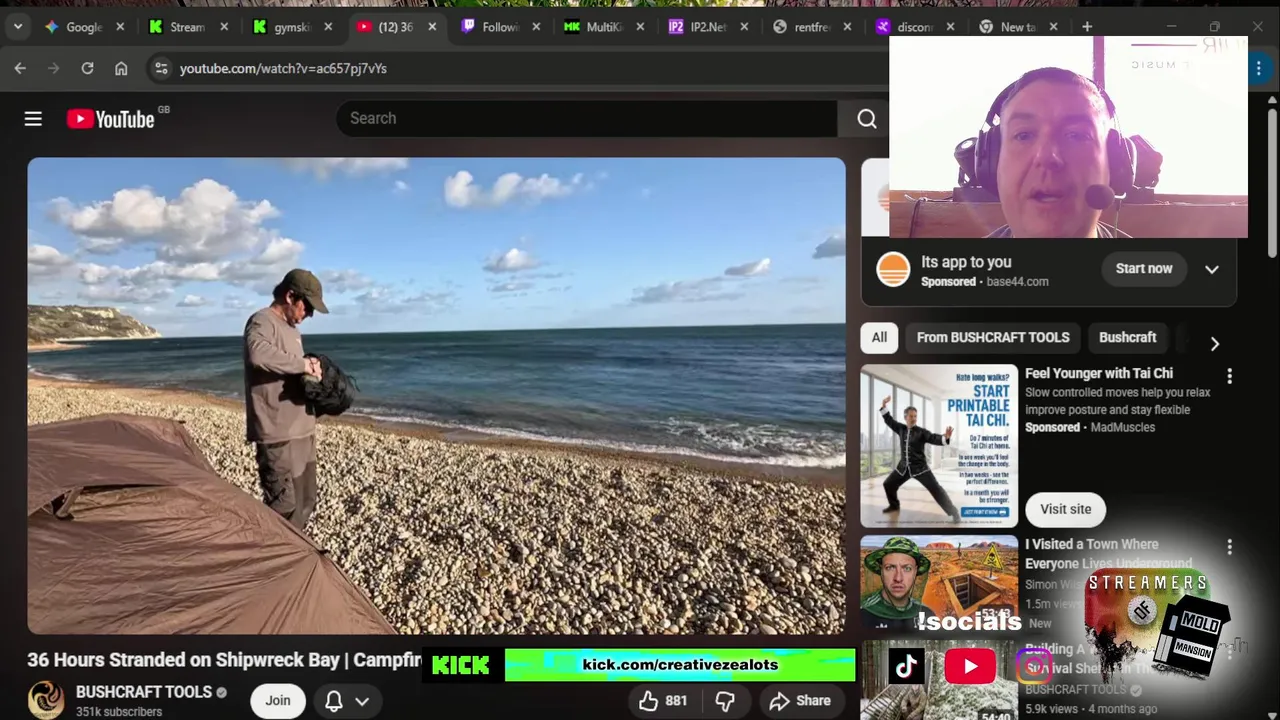Reload the page with the refresh icon

pyautogui.click(x=87, y=68)
